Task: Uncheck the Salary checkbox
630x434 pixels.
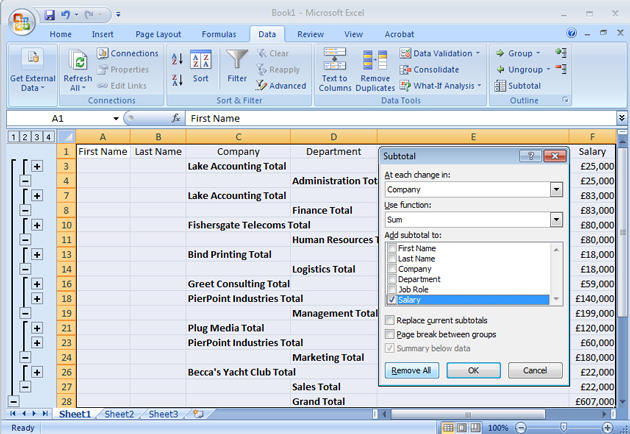Action: [x=392, y=300]
